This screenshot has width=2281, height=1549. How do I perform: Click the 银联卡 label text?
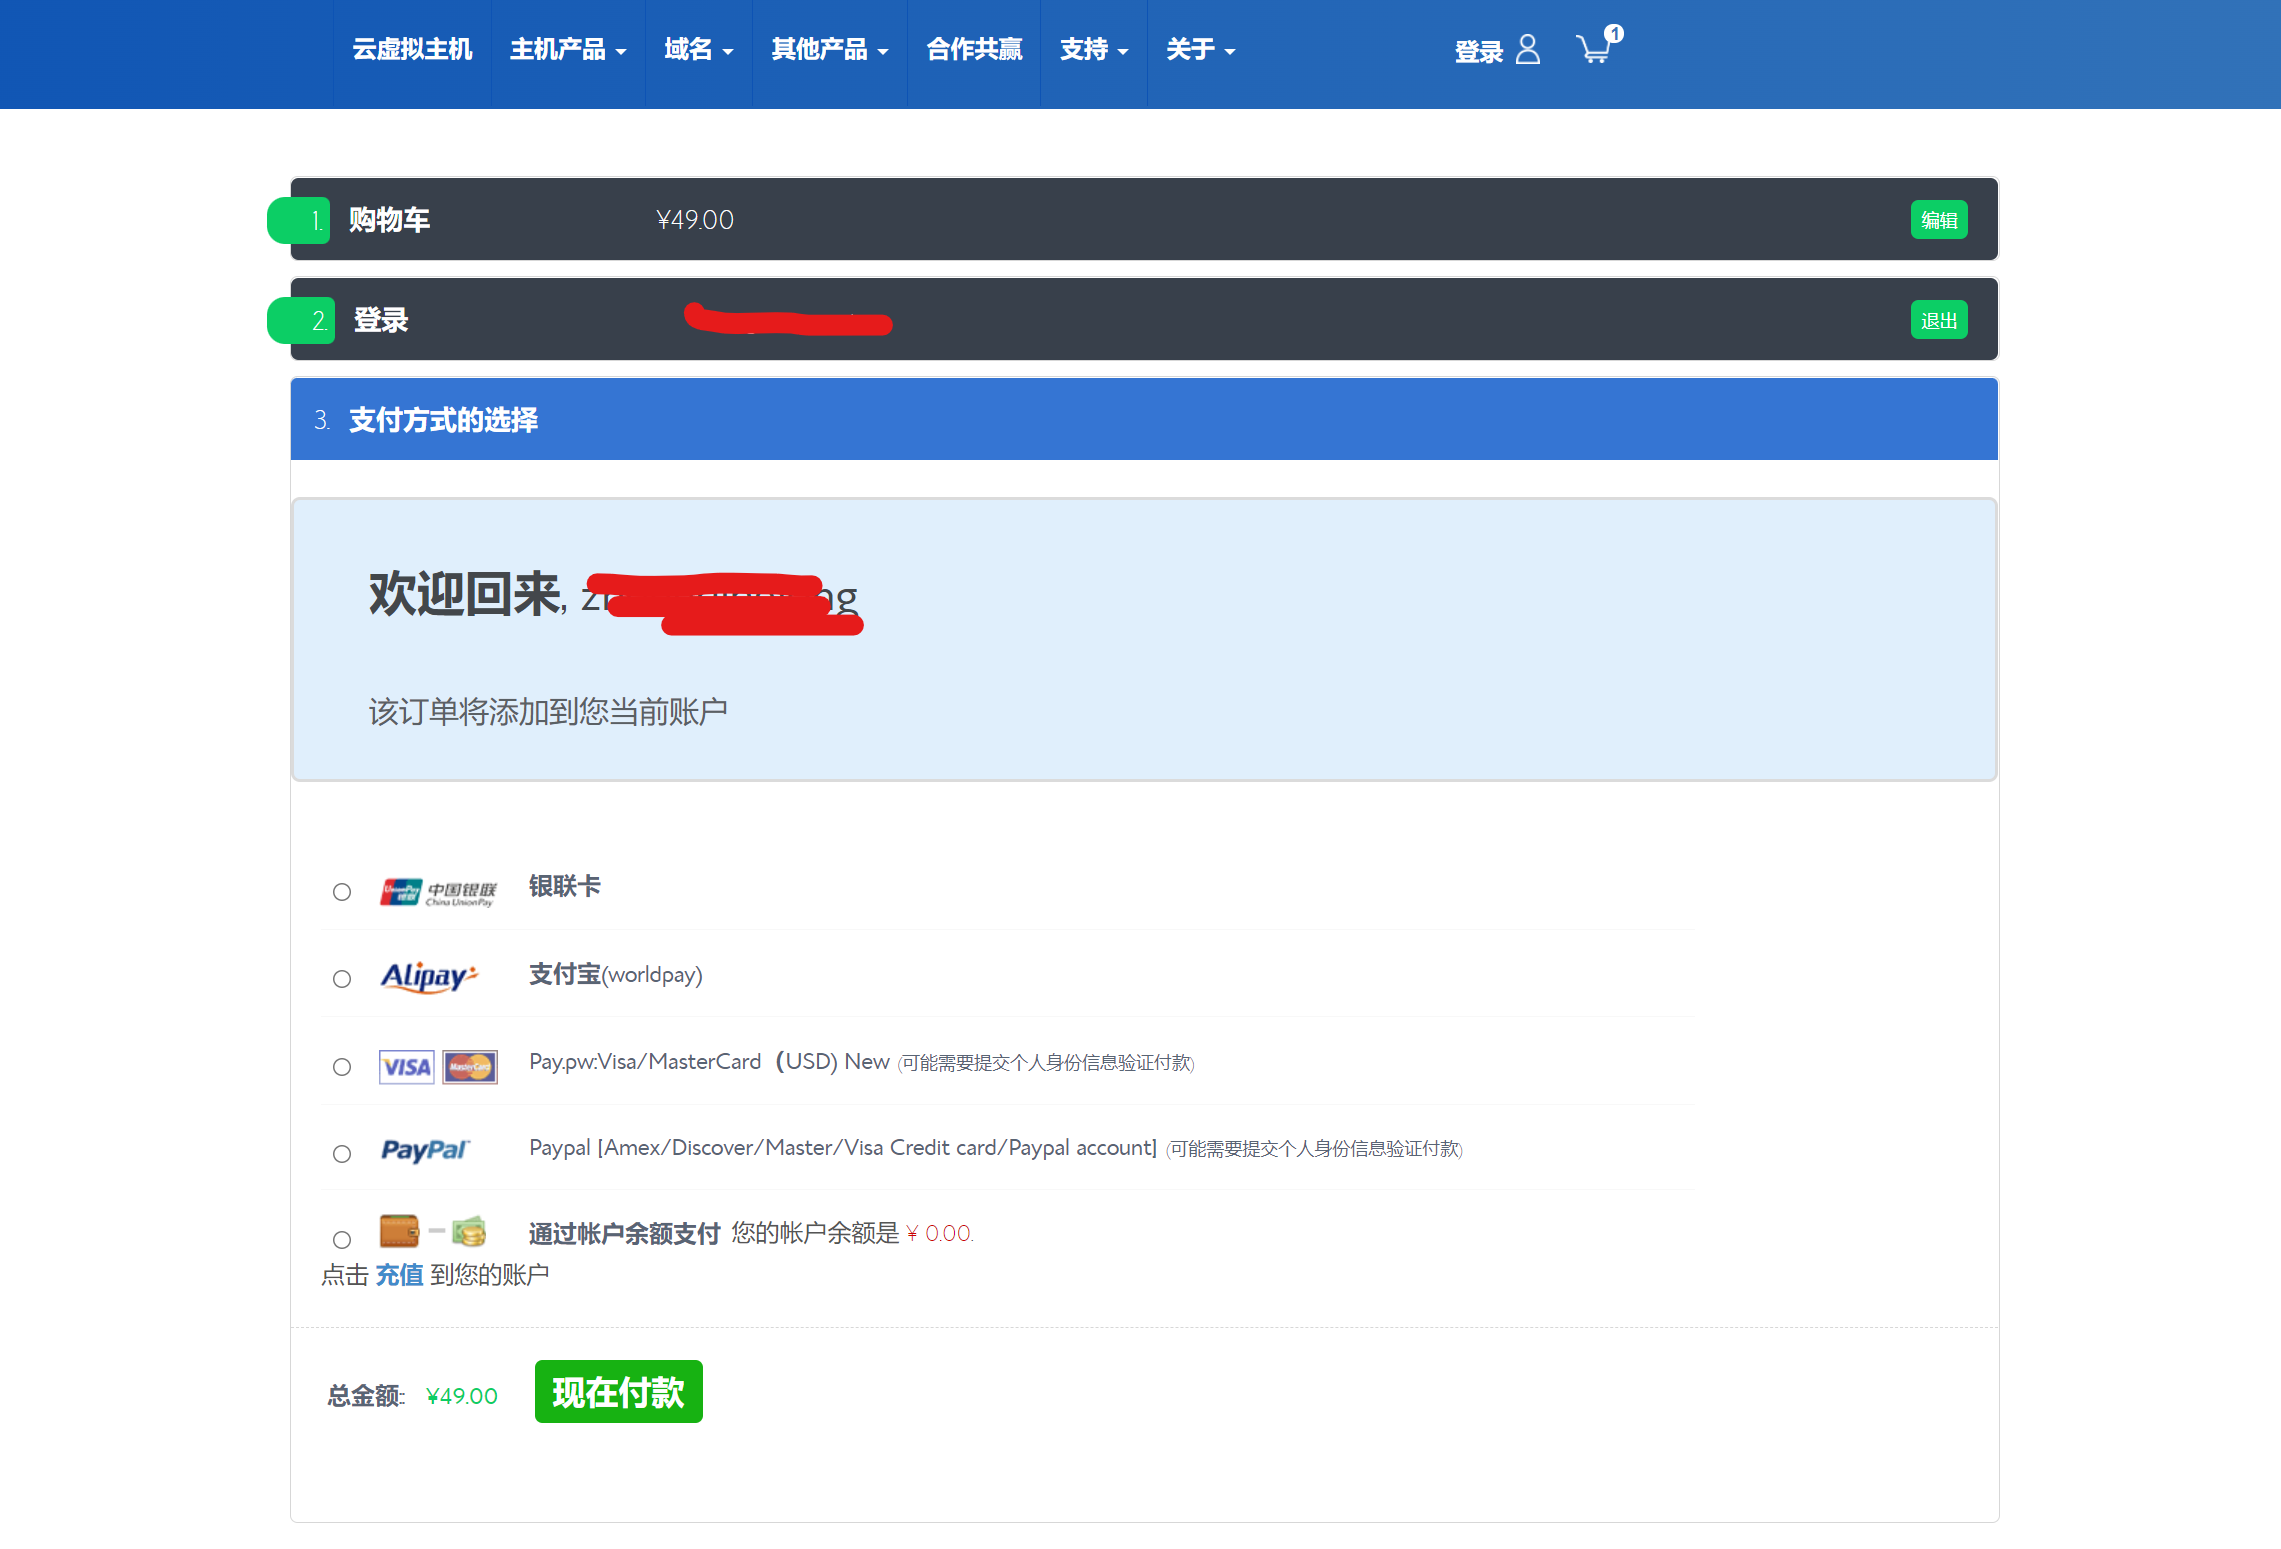[x=565, y=886]
